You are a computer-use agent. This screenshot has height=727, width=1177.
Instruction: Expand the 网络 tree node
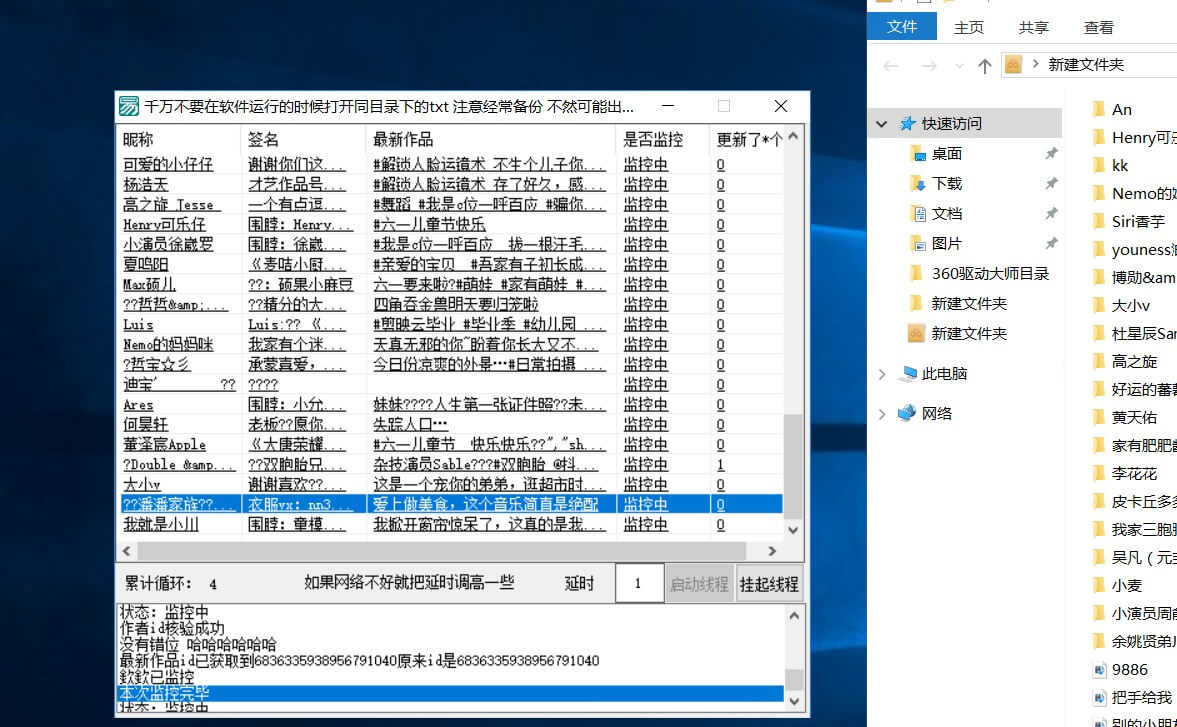882,413
